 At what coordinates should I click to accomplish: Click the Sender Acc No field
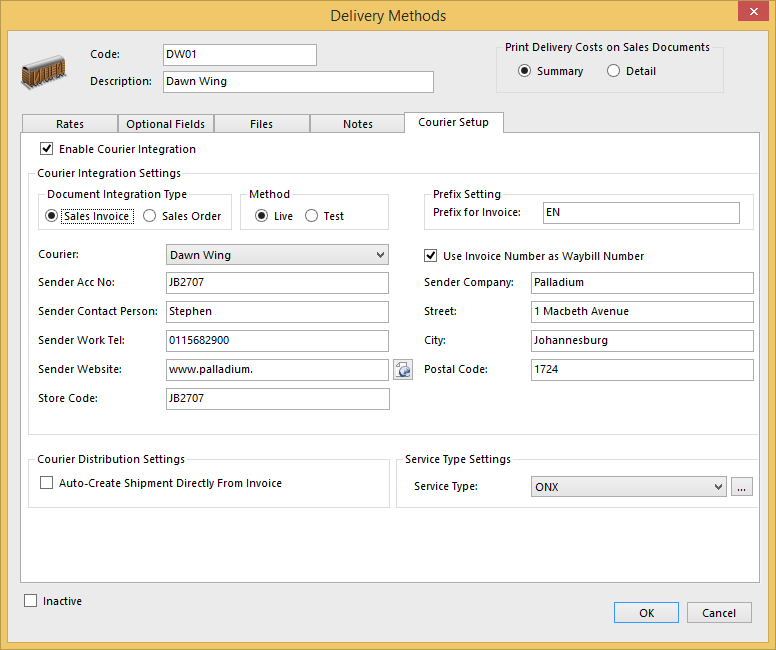(x=277, y=283)
